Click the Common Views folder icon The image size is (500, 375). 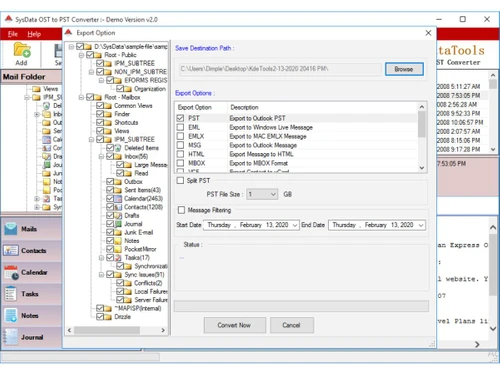108,106
